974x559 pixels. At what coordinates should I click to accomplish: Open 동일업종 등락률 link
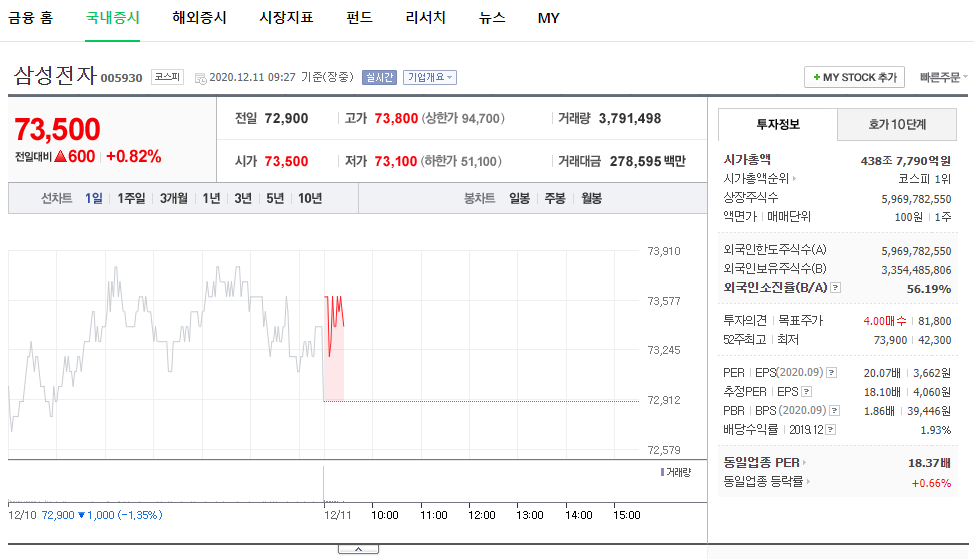[767, 481]
